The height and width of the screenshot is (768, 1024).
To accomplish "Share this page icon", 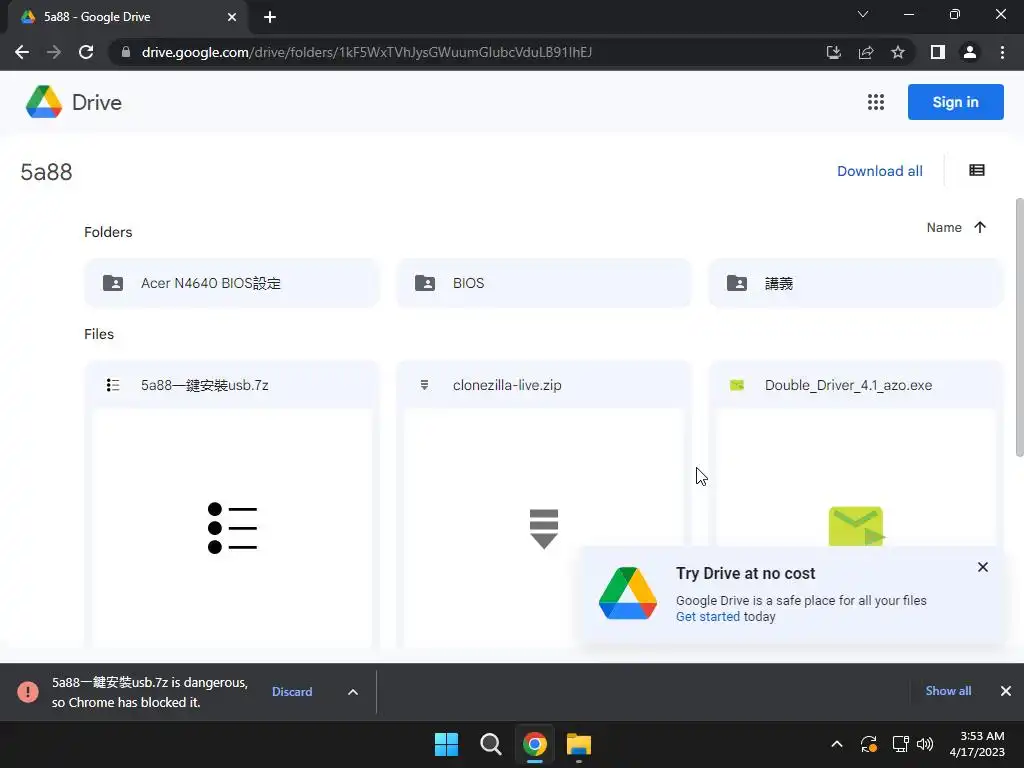I will (866, 52).
